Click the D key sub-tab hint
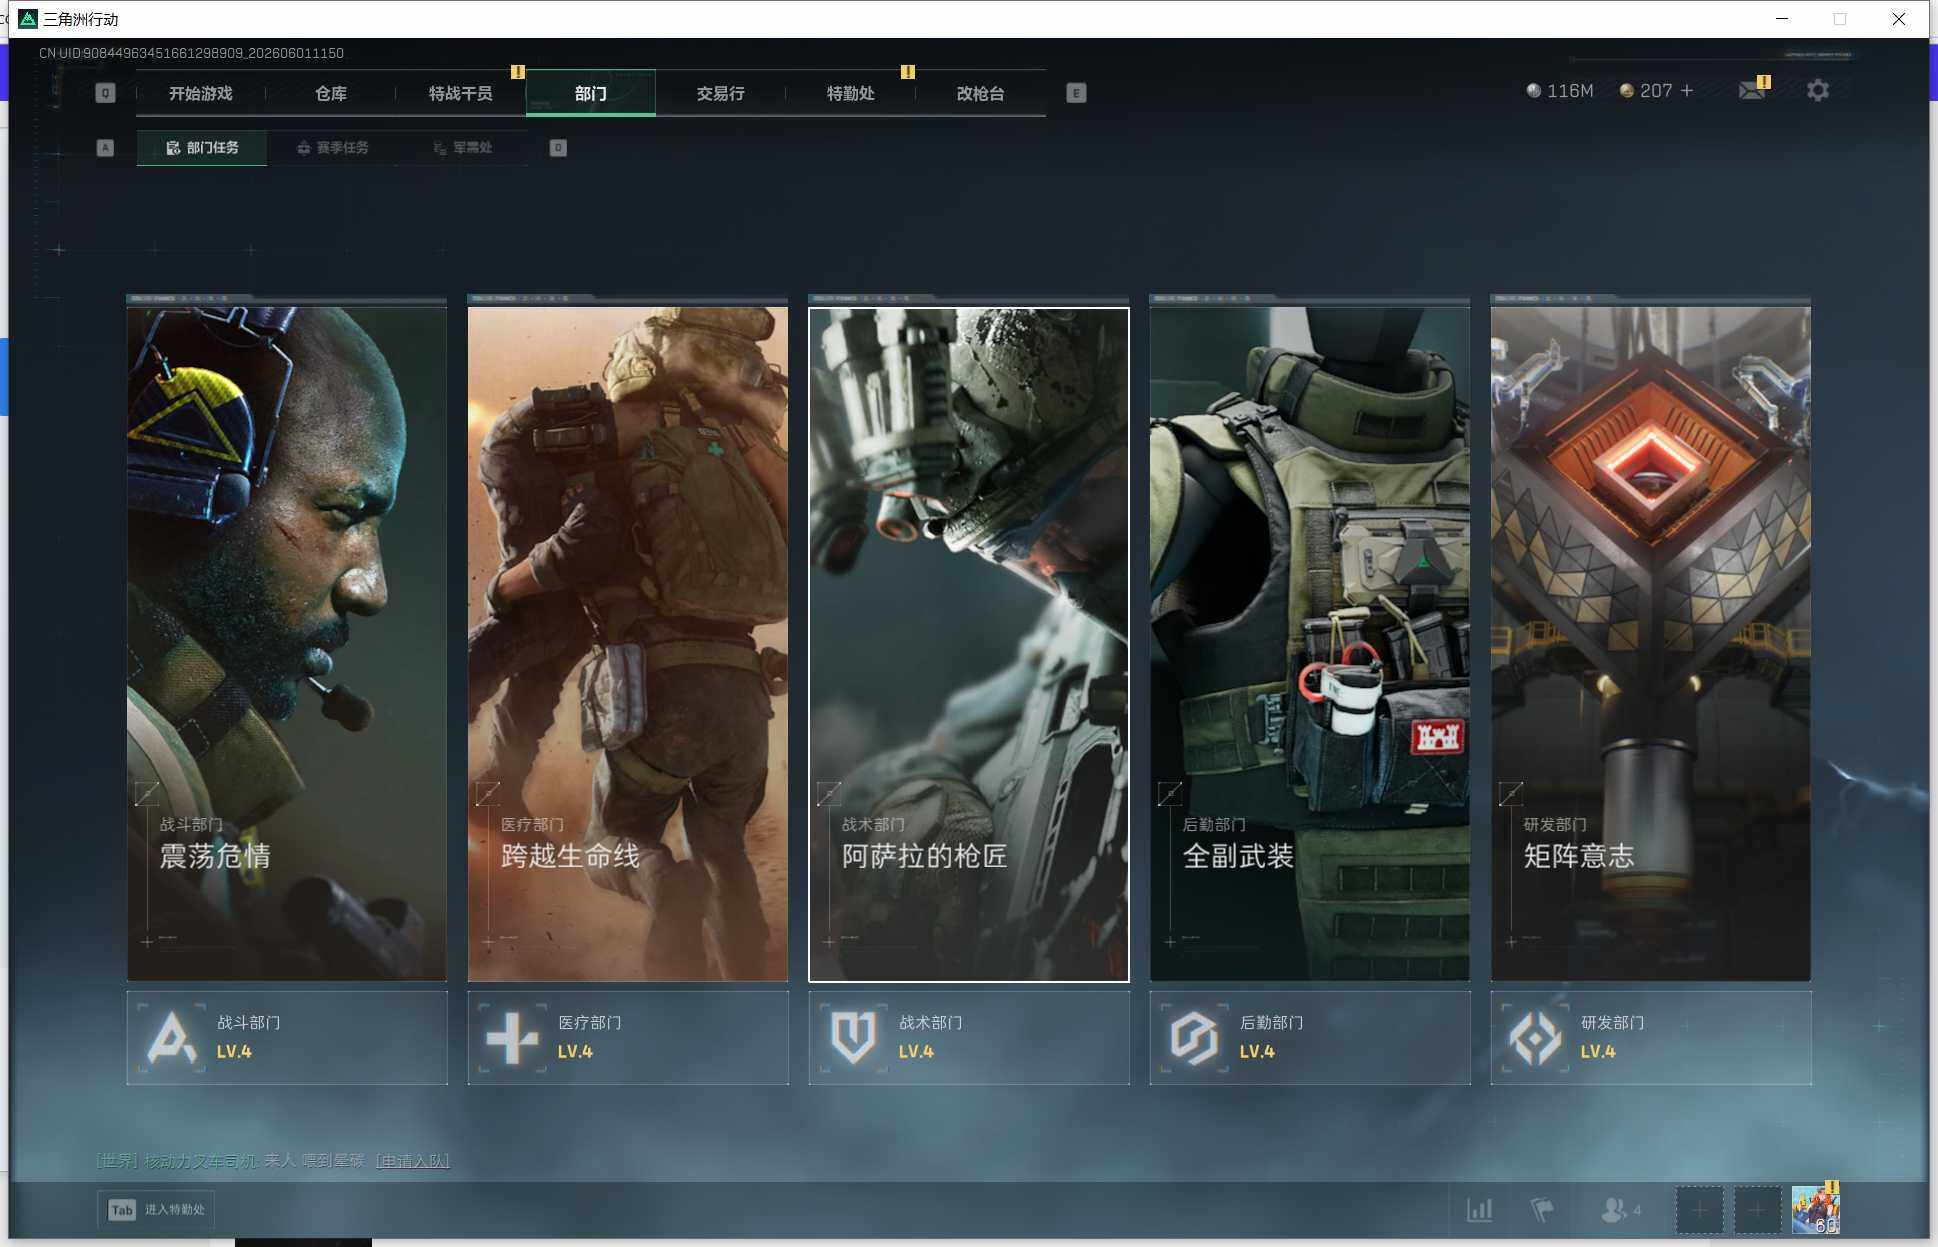Image resolution: width=1938 pixels, height=1247 pixels. 558,148
